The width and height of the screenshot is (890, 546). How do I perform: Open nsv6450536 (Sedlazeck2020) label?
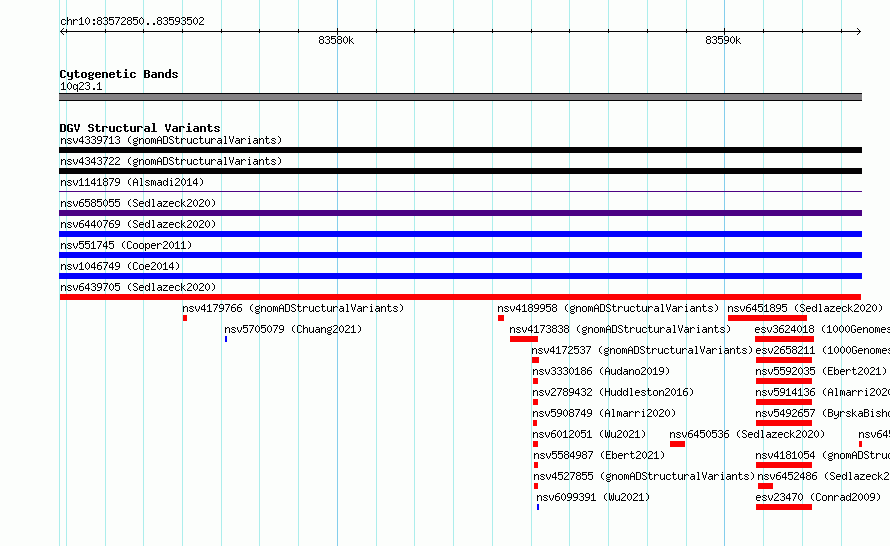[x=747, y=434]
